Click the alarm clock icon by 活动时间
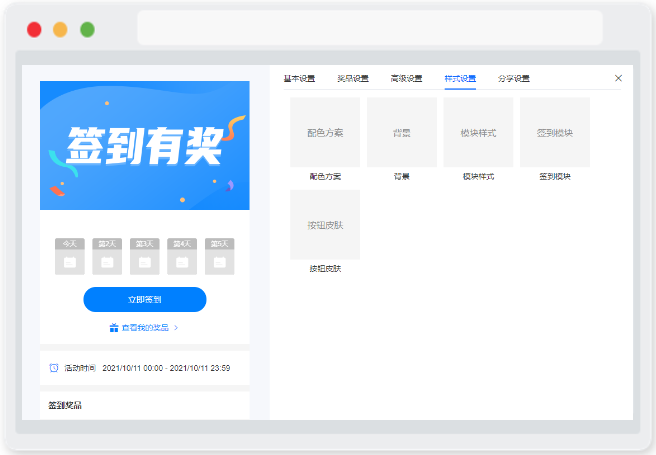Image resolution: width=656 pixels, height=455 pixels. (54, 368)
